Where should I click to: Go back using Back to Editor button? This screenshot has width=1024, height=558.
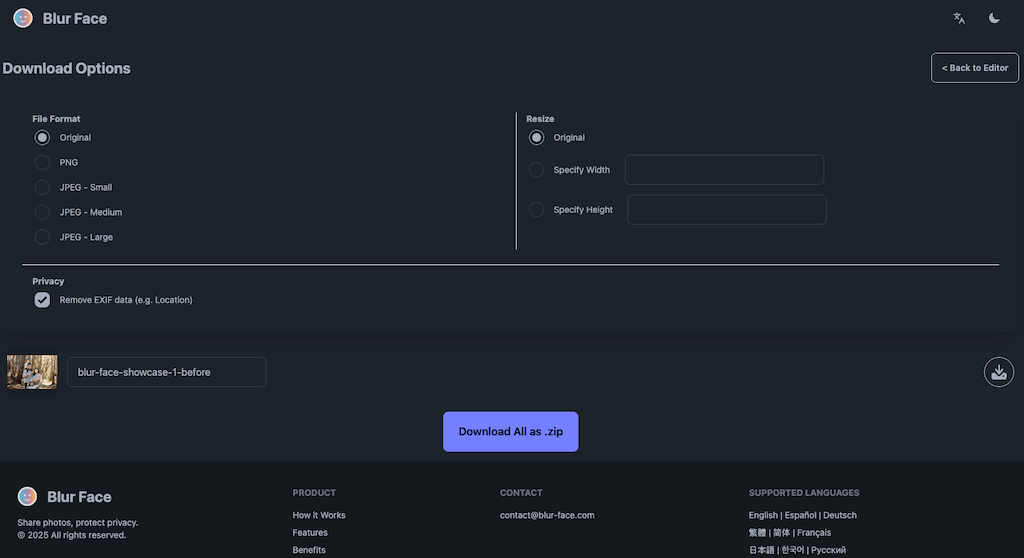[974, 68]
